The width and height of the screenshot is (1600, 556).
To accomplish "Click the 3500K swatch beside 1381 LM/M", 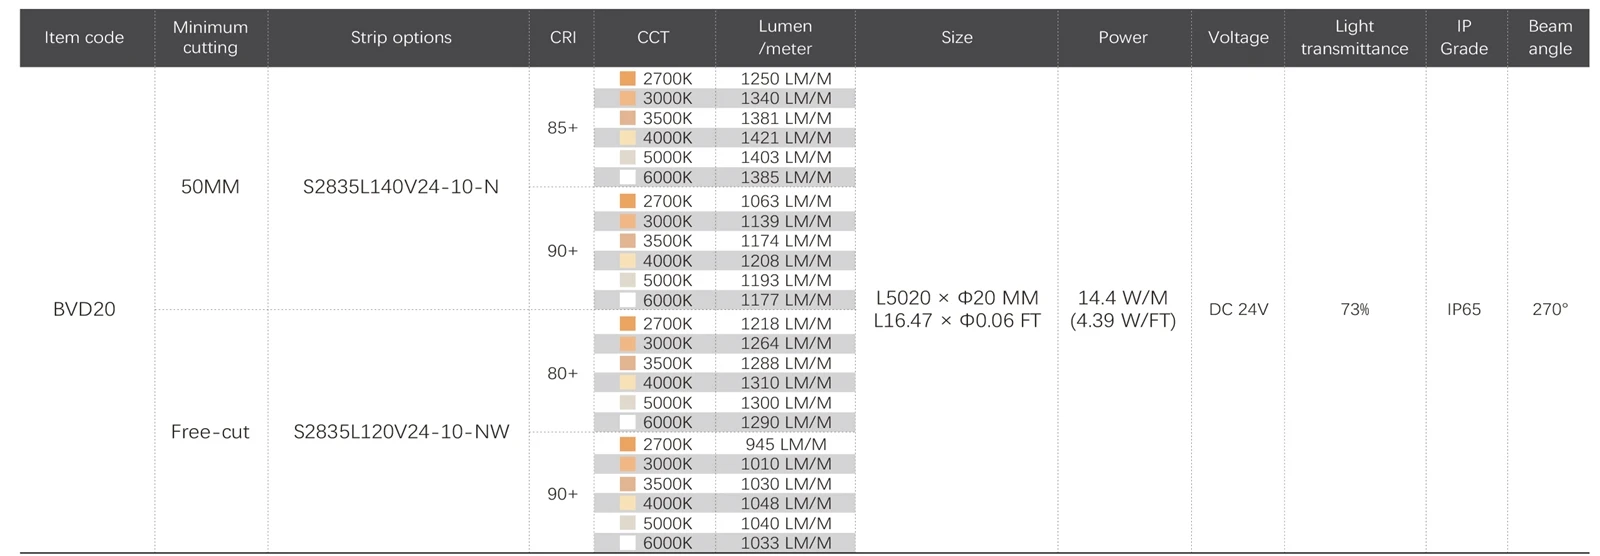I will 627,118.
